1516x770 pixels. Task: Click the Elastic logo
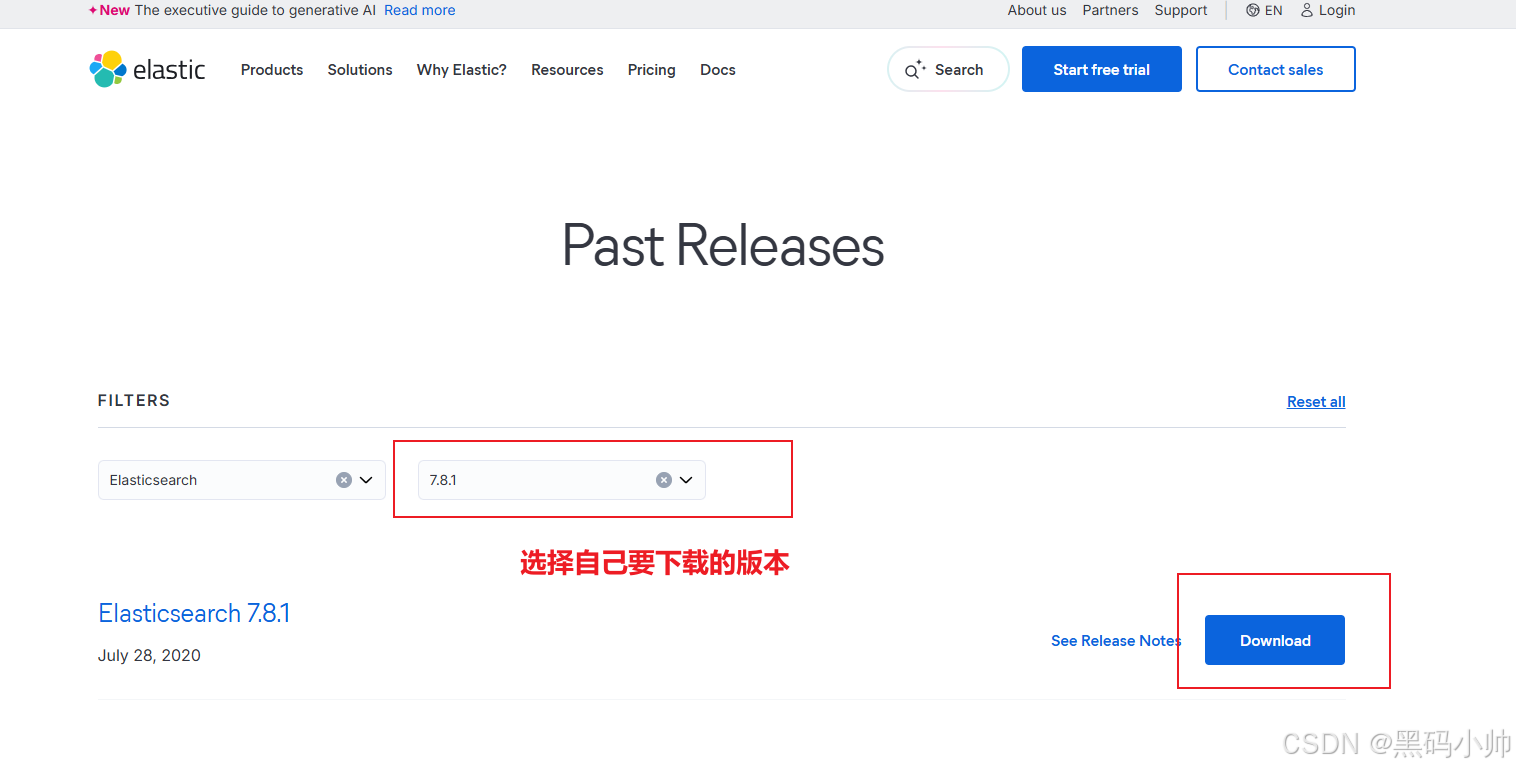(147, 69)
